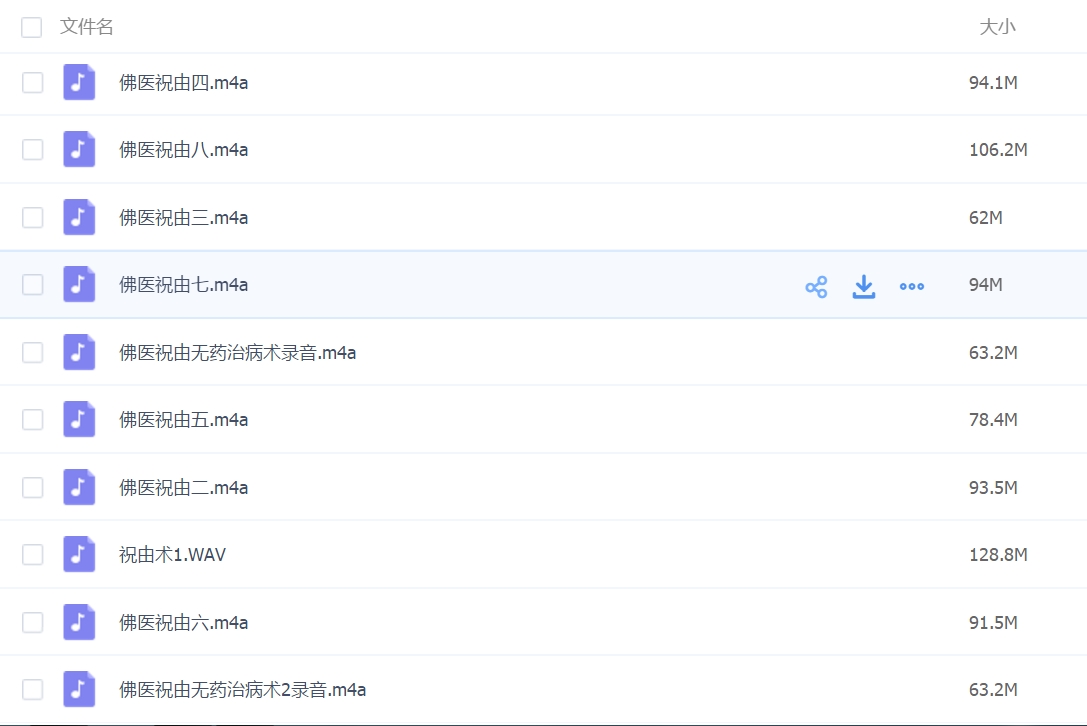Screen dimensions: 1087x726
Task: Open the file 佛医祝由无药治病术录音.m4a
Action: tap(237, 352)
